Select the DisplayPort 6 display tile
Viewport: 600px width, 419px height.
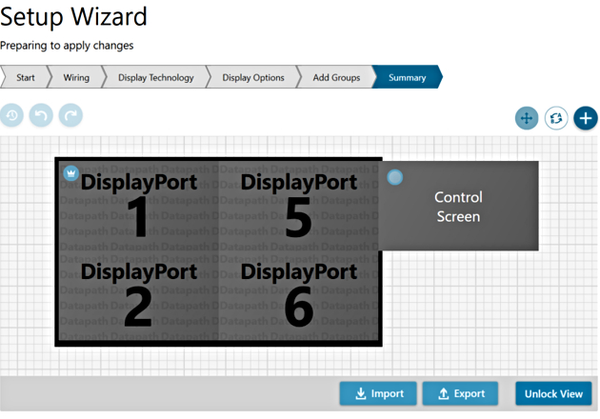coord(298,296)
